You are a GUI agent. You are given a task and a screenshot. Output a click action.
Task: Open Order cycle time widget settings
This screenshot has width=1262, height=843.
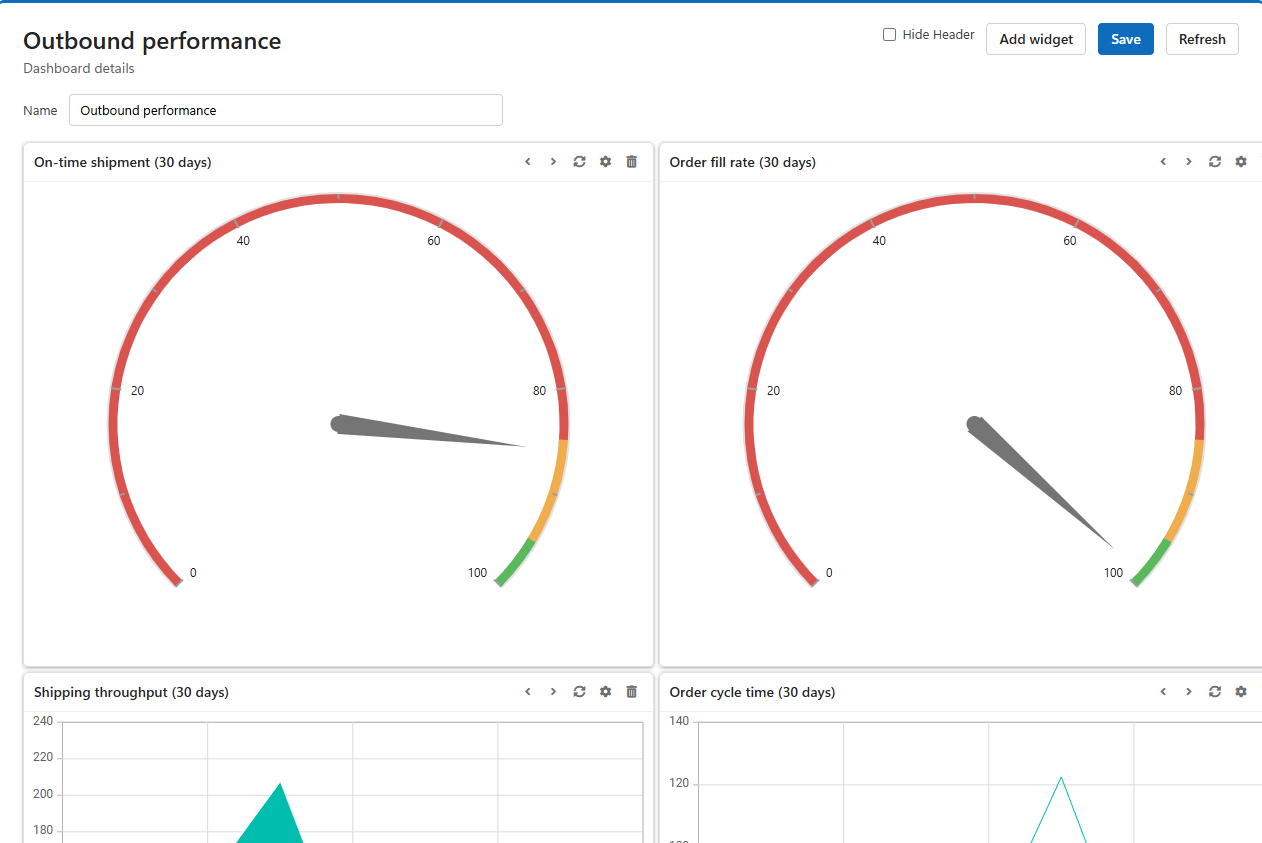pyautogui.click(x=1241, y=692)
